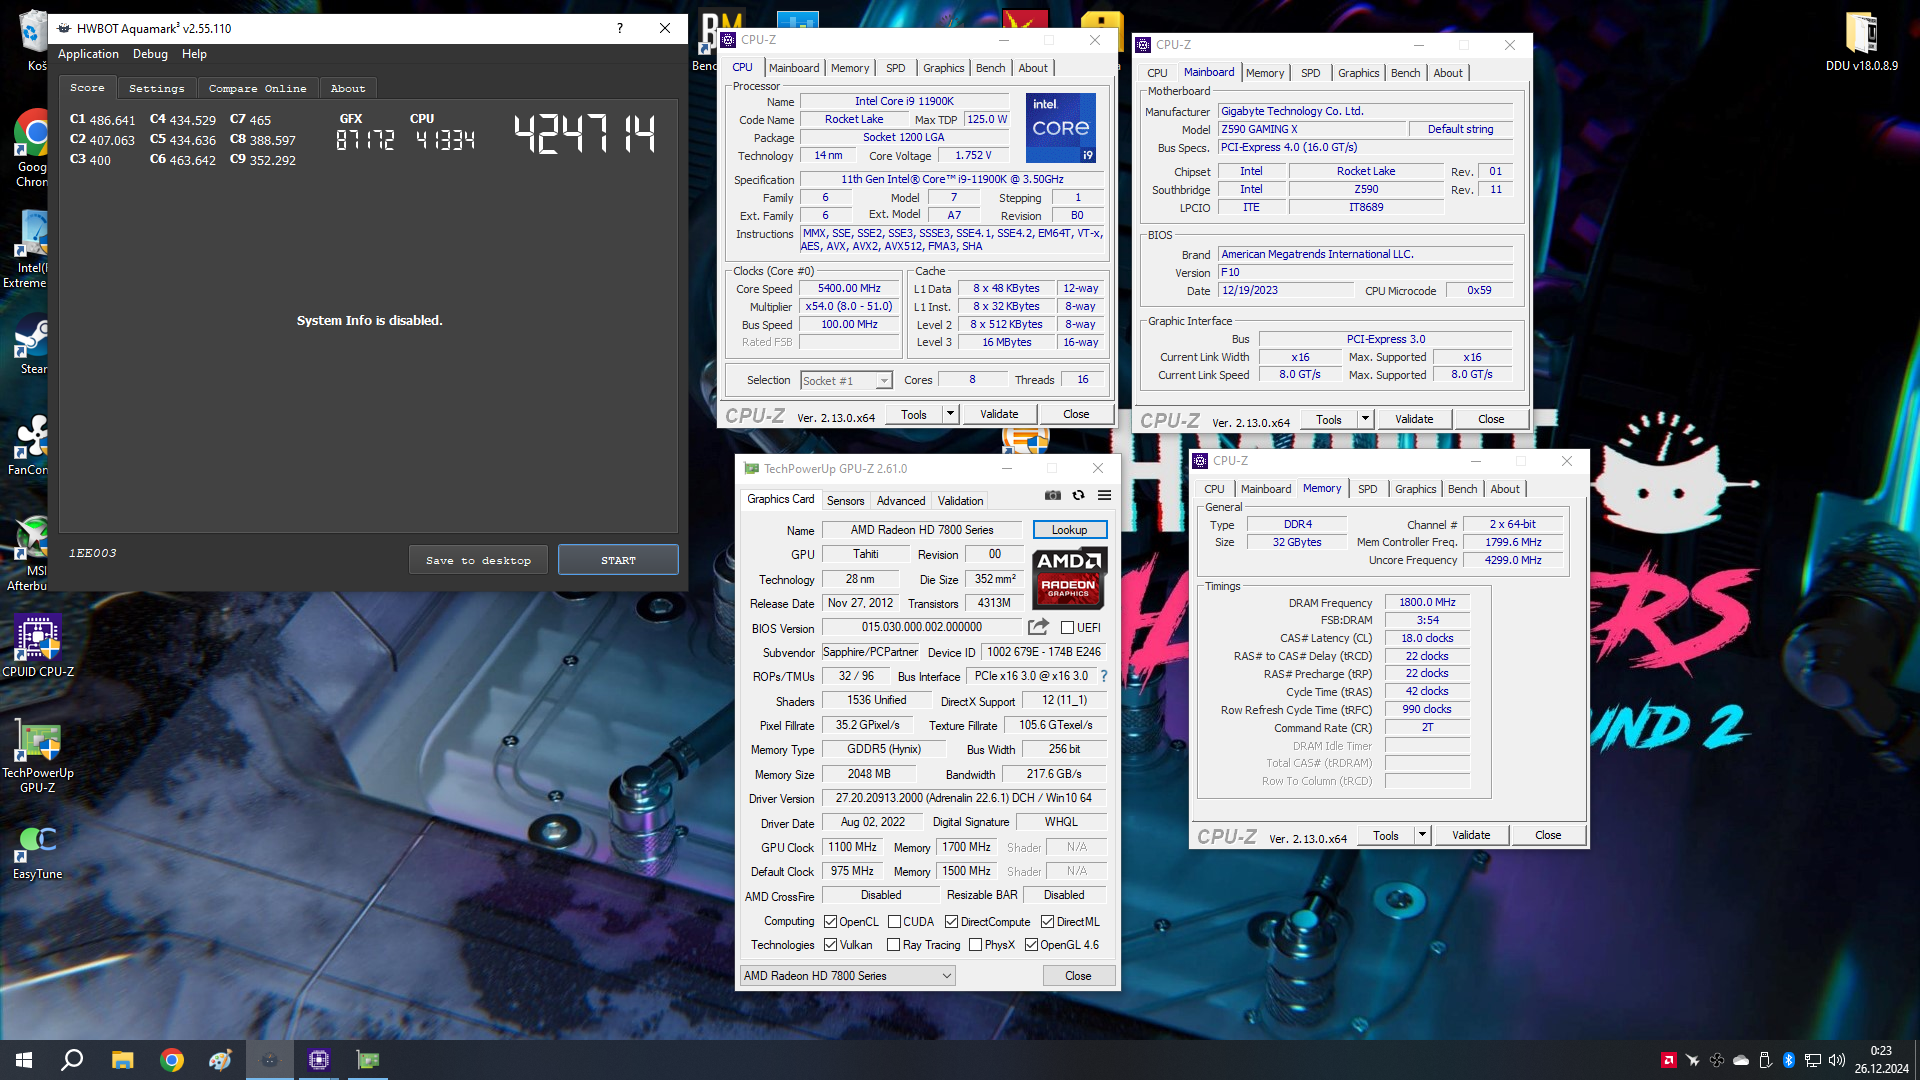Viewport: 1920px width, 1080px height.
Task: Switch to Compare Online tab in Aquamark3
Action: pyautogui.click(x=257, y=89)
